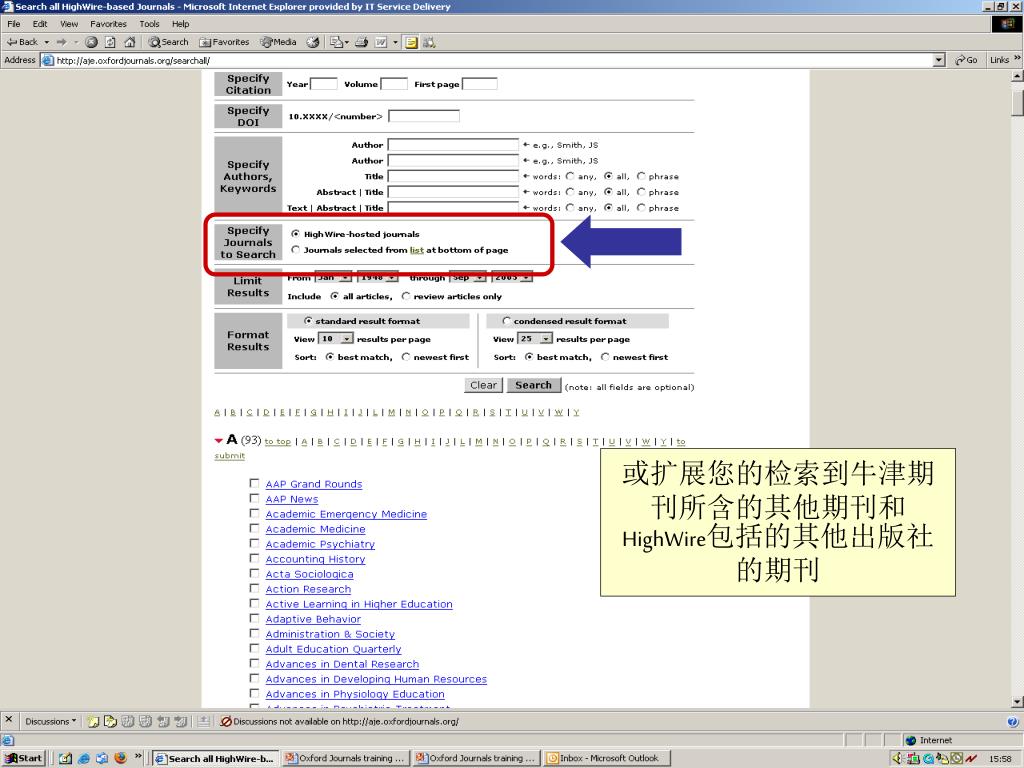Open the Acta Sociologica link
Image resolution: width=1024 pixels, height=768 pixels.
click(x=310, y=574)
